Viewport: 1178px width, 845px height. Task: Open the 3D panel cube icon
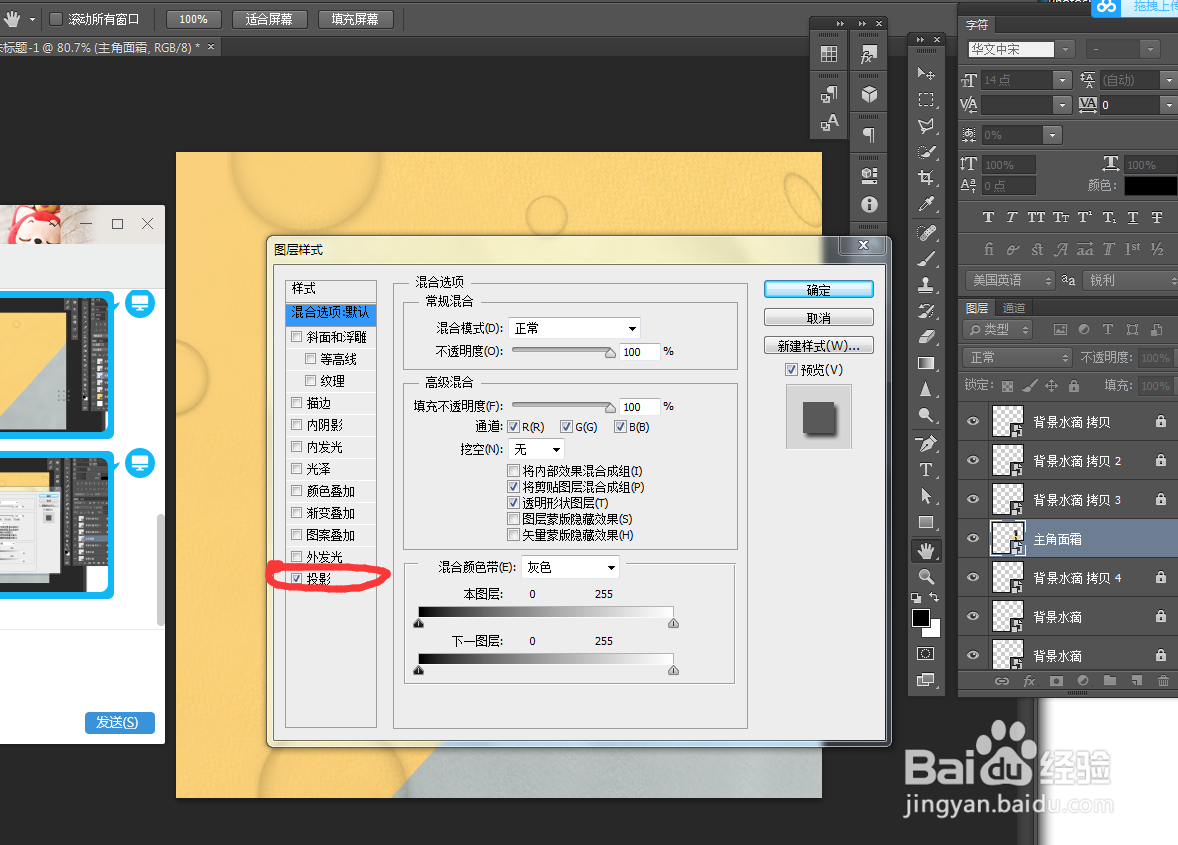click(x=869, y=94)
